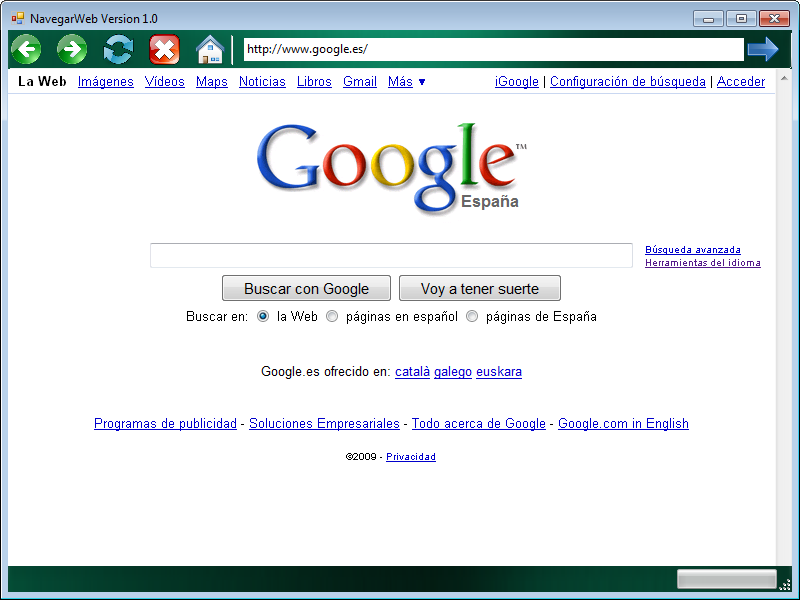Click the Voy a tener suerte button
Screen dimensions: 800x600
(480, 288)
